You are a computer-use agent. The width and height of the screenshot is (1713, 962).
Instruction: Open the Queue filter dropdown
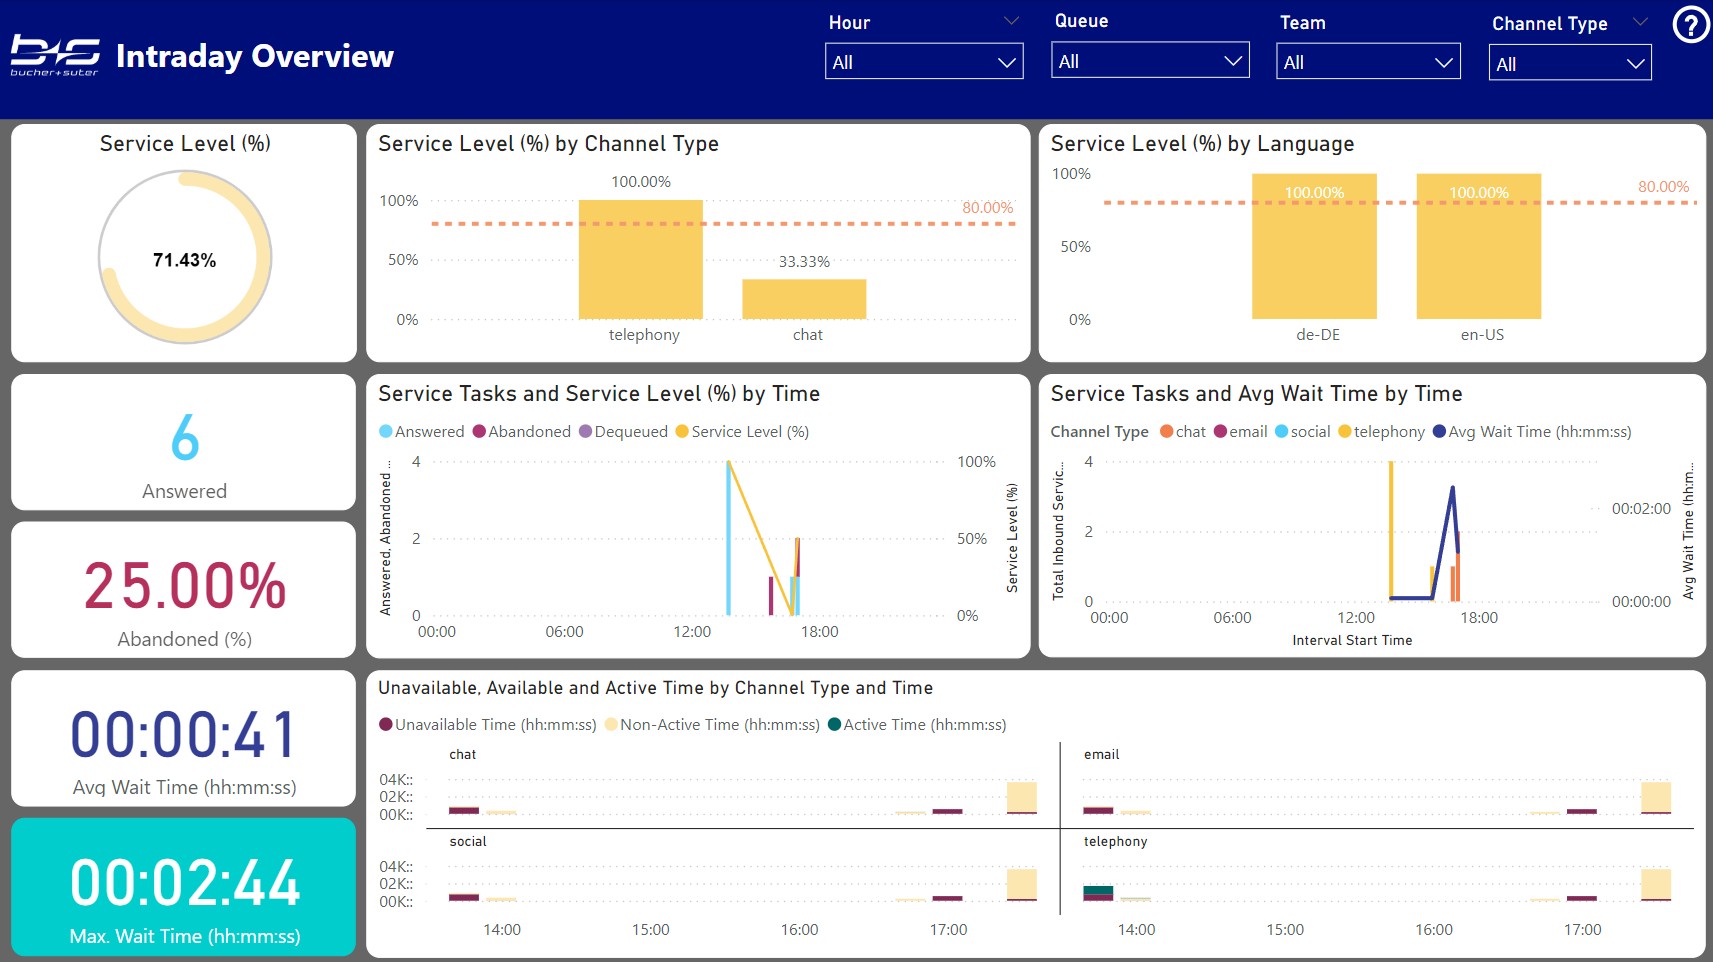pos(1150,61)
